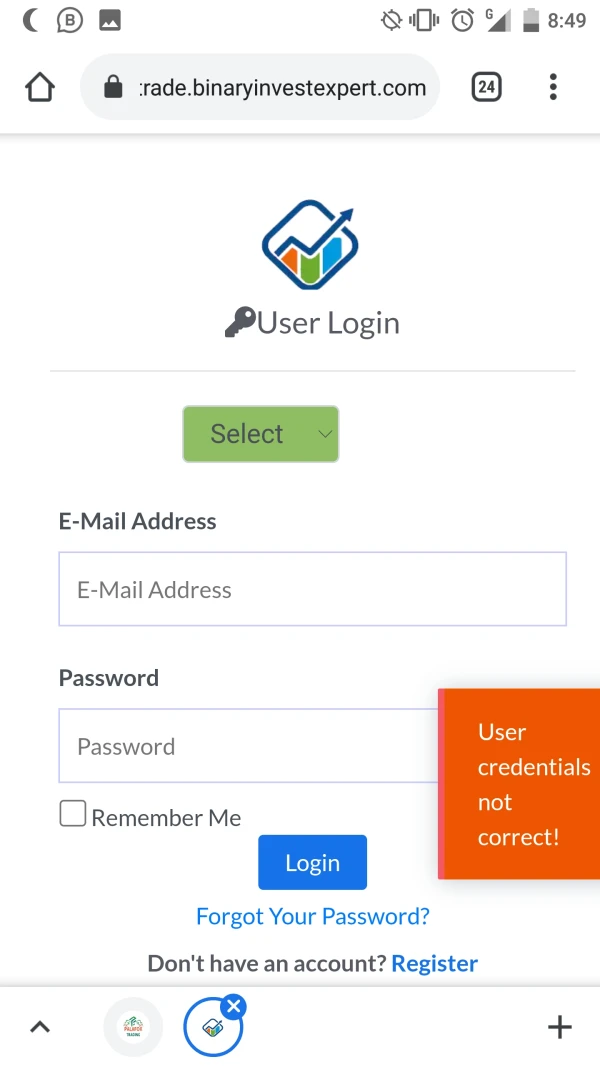
Task: Switch to the Palmer Trading tab thumbnail
Action: (133, 1027)
